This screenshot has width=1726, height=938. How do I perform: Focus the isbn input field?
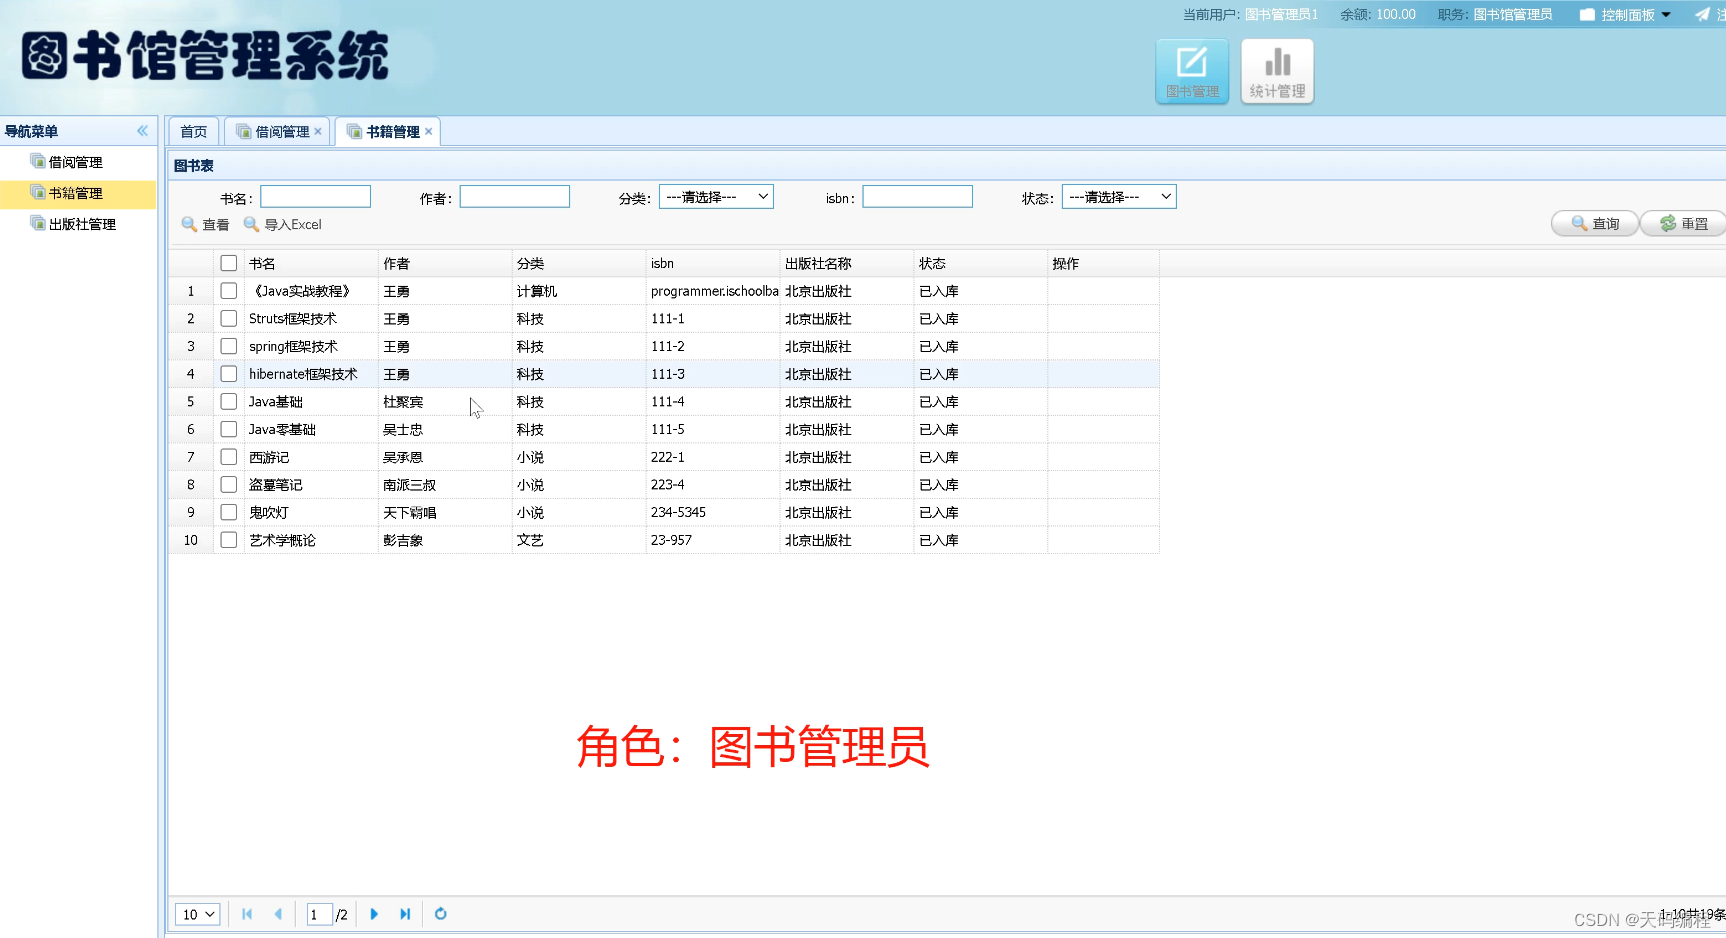(x=918, y=197)
